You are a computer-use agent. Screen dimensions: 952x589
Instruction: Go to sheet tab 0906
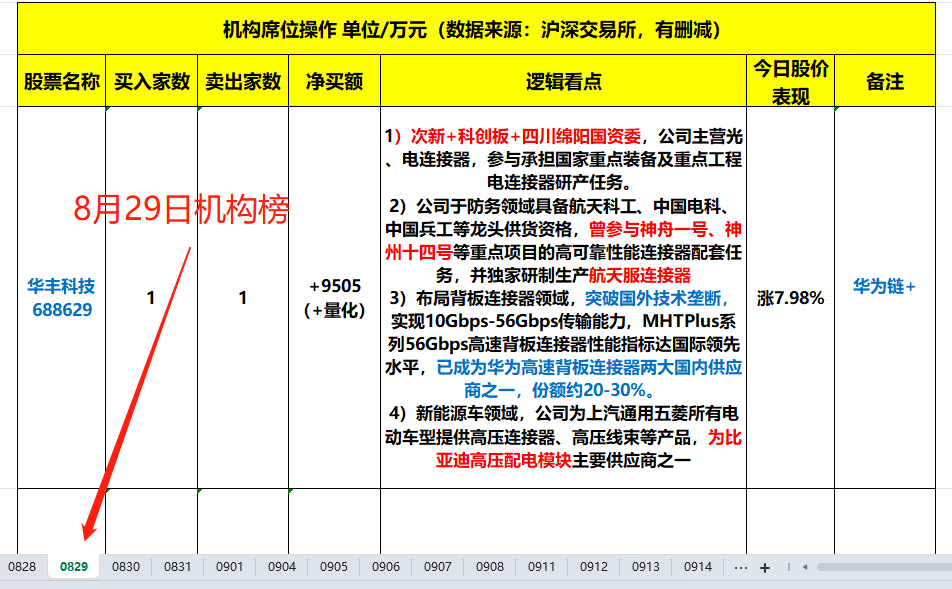pyautogui.click(x=386, y=567)
